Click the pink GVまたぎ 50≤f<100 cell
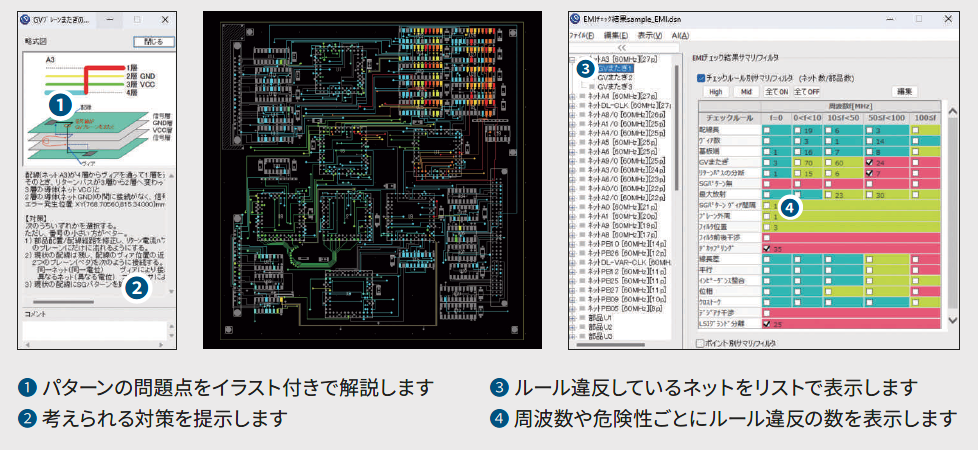 (x=887, y=160)
